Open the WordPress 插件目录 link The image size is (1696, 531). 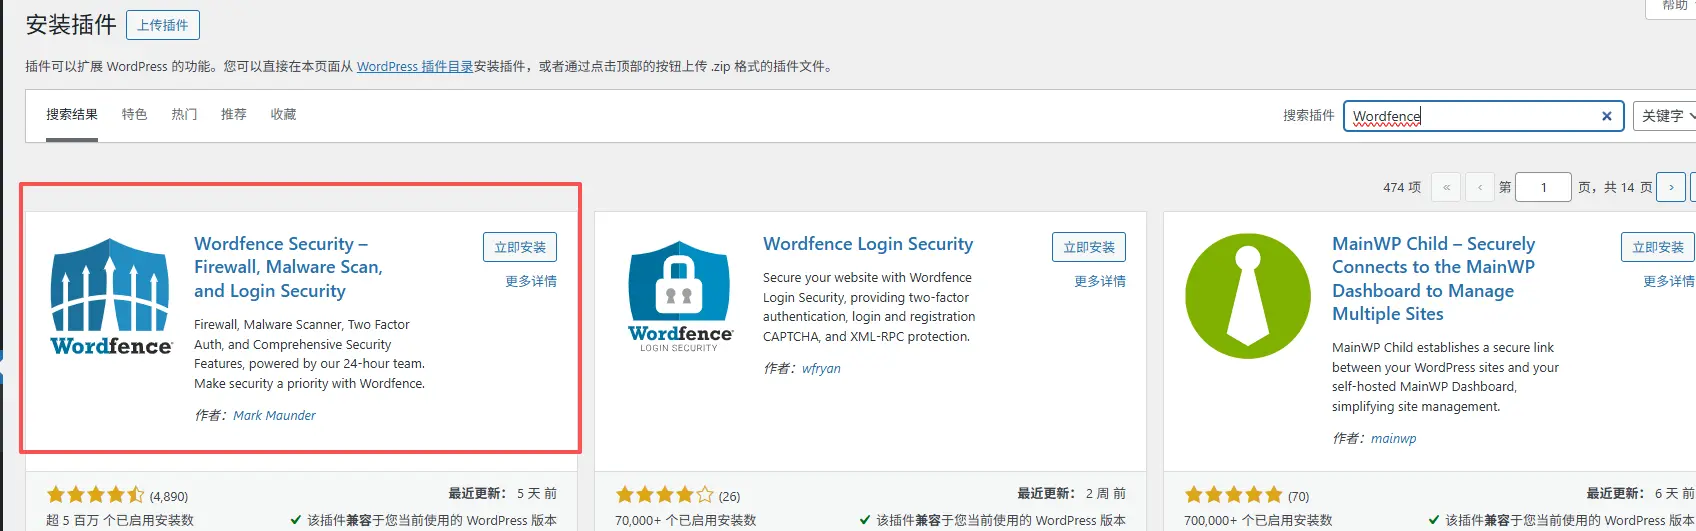coord(415,67)
